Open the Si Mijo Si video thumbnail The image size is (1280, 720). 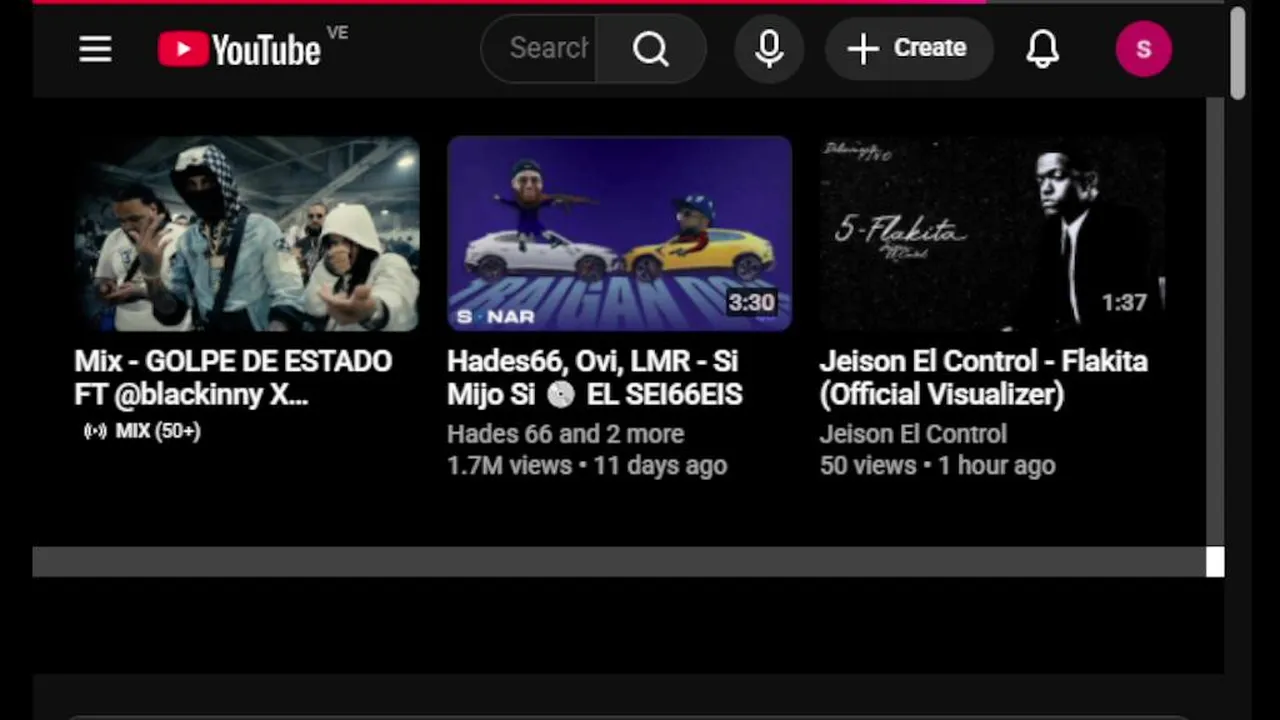click(x=619, y=233)
